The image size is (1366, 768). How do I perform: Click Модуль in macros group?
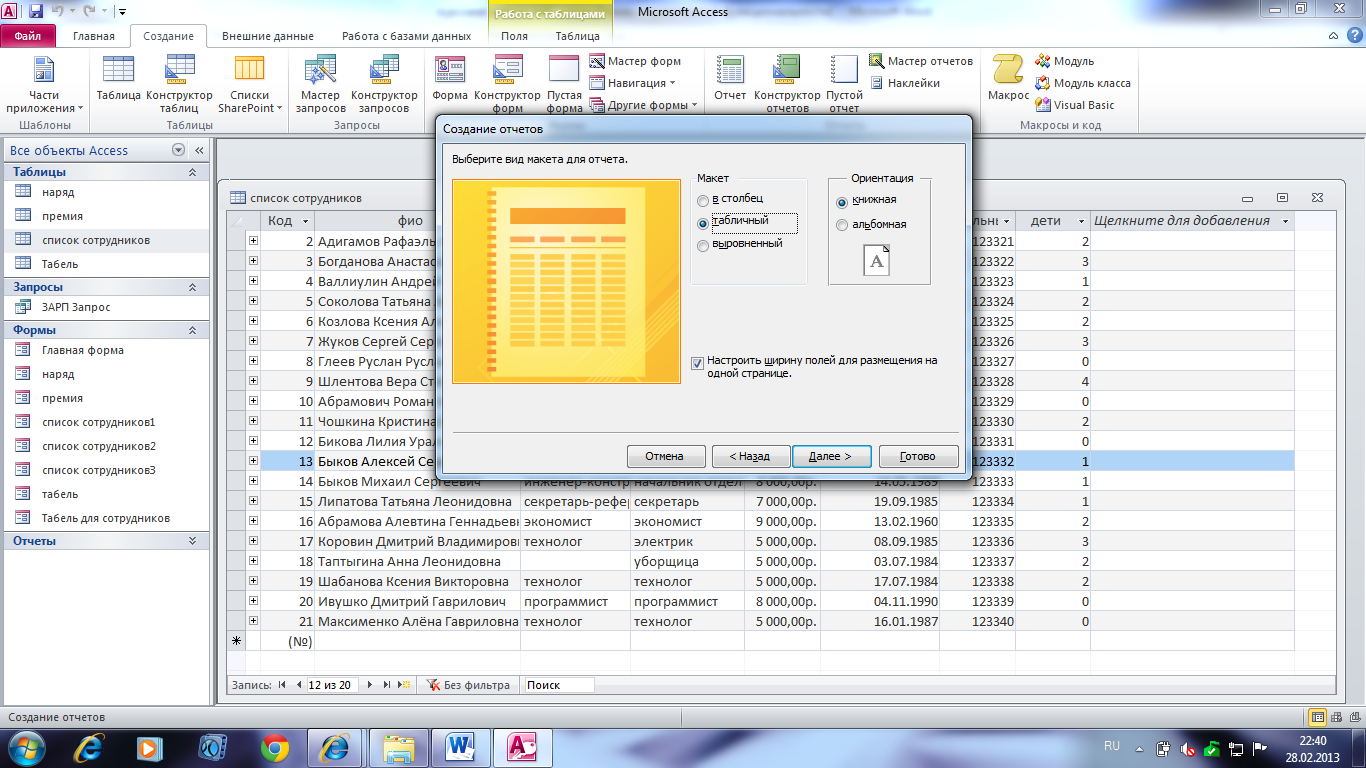point(1065,61)
